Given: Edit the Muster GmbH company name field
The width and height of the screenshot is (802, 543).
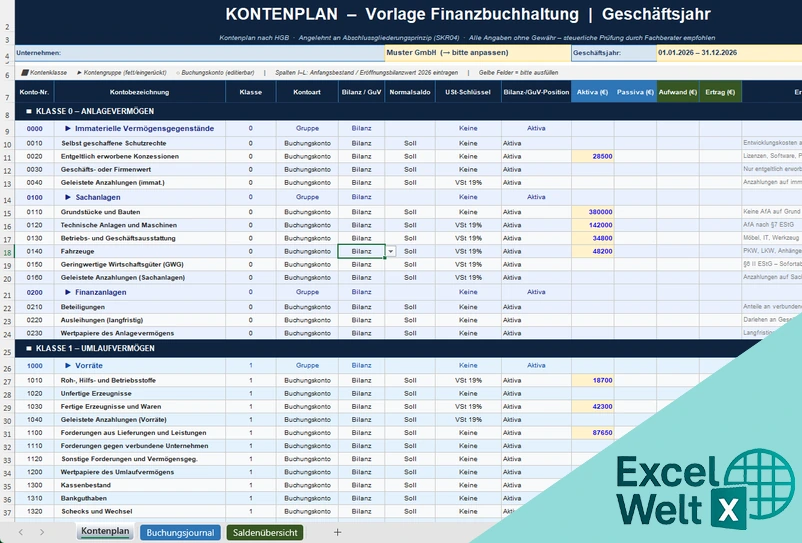Looking at the screenshot, I should click(477, 53).
